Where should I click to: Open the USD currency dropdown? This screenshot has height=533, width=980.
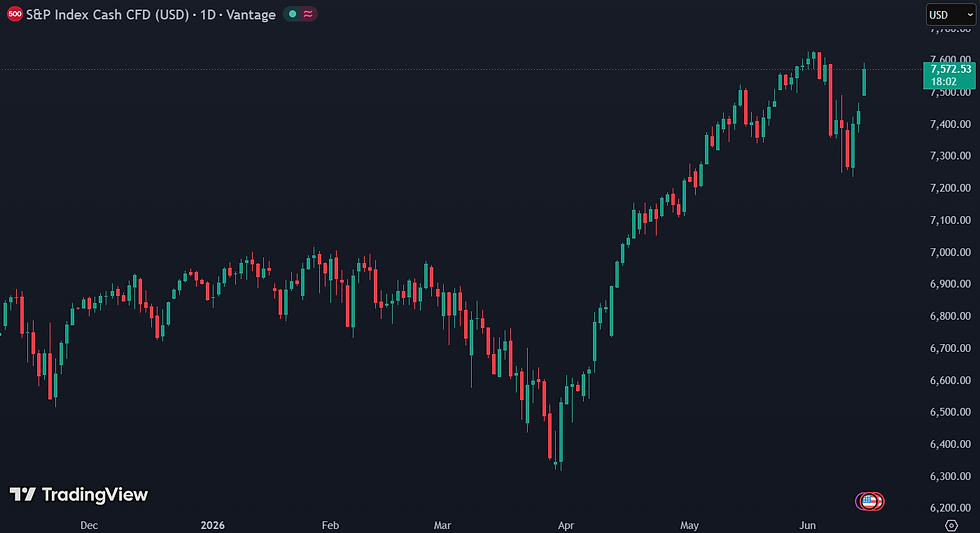click(x=950, y=14)
